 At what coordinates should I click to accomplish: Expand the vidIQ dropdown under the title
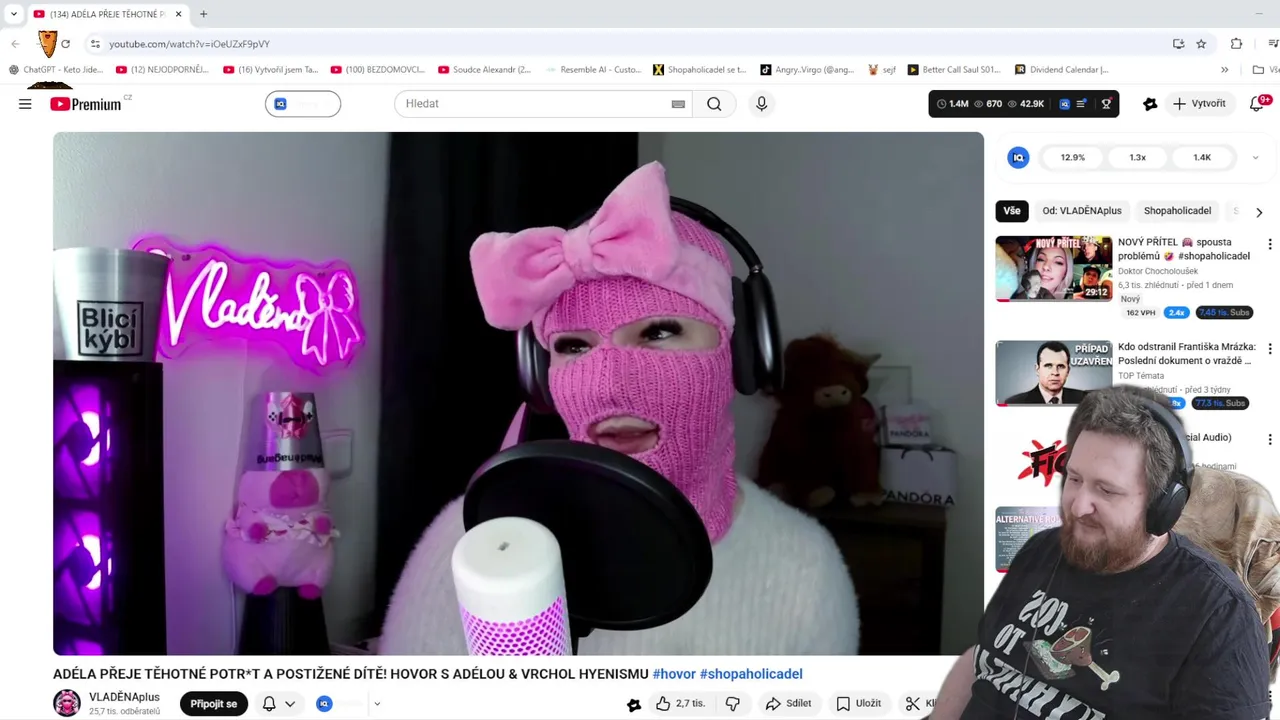[377, 704]
